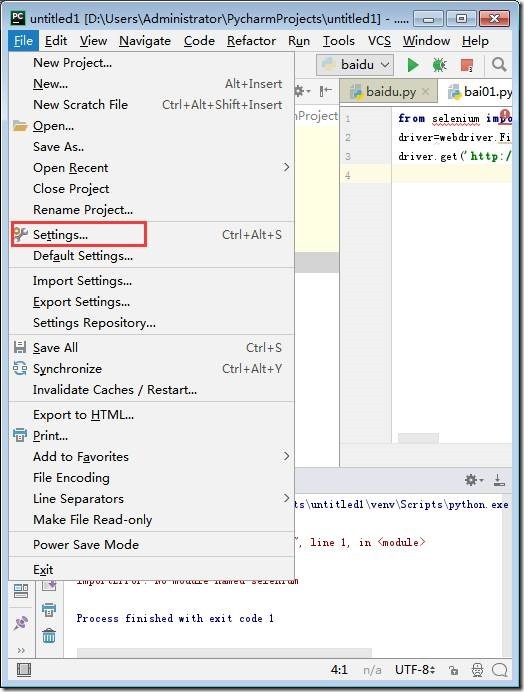Select Save As.. menu item
524x692 pixels.
click(151, 147)
